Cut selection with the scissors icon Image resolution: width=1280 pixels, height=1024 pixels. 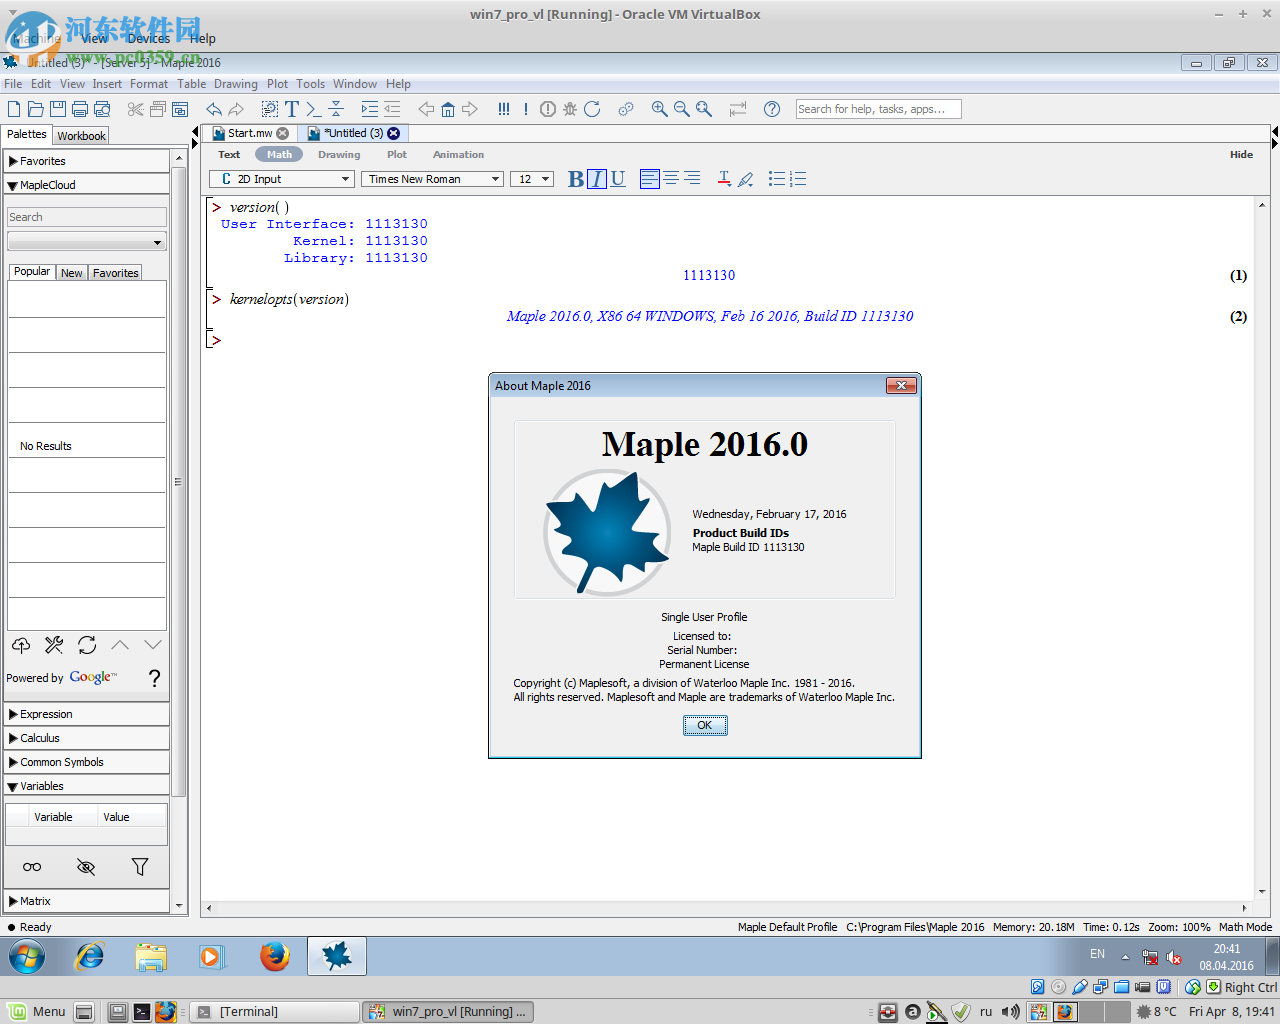click(x=136, y=109)
